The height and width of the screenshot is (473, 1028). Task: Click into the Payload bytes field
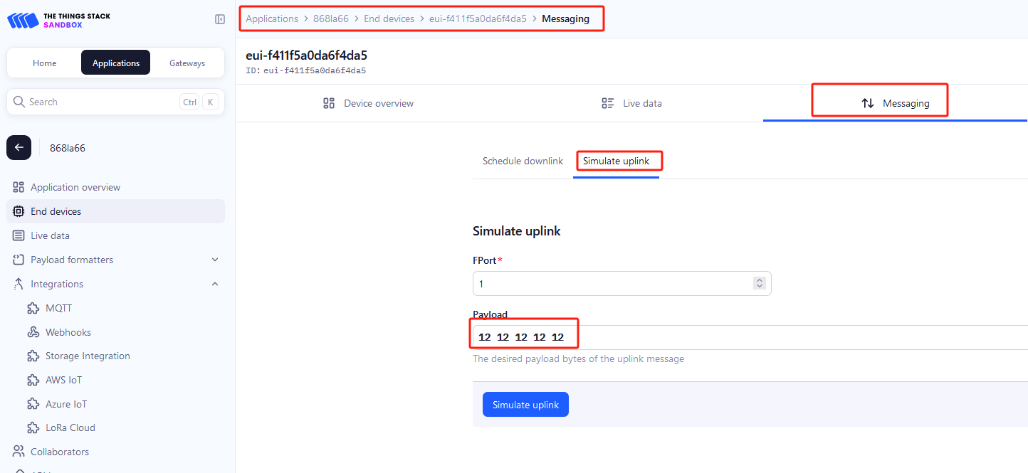click(x=750, y=337)
